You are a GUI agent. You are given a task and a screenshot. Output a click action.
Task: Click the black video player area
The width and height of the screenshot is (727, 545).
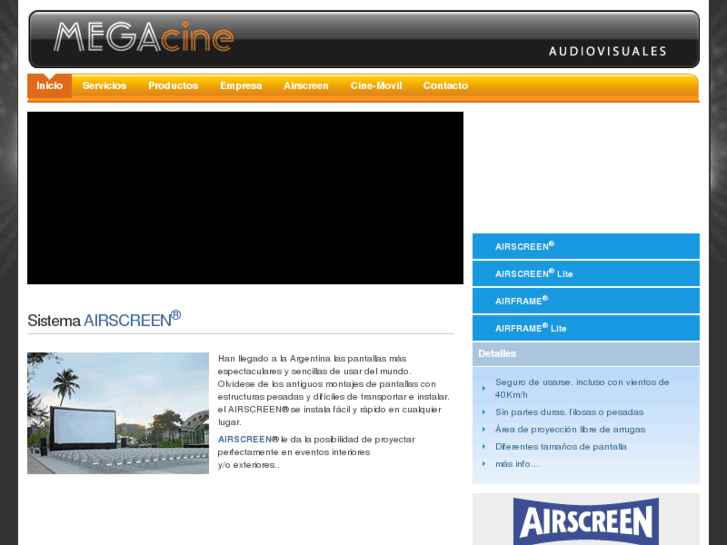point(245,198)
